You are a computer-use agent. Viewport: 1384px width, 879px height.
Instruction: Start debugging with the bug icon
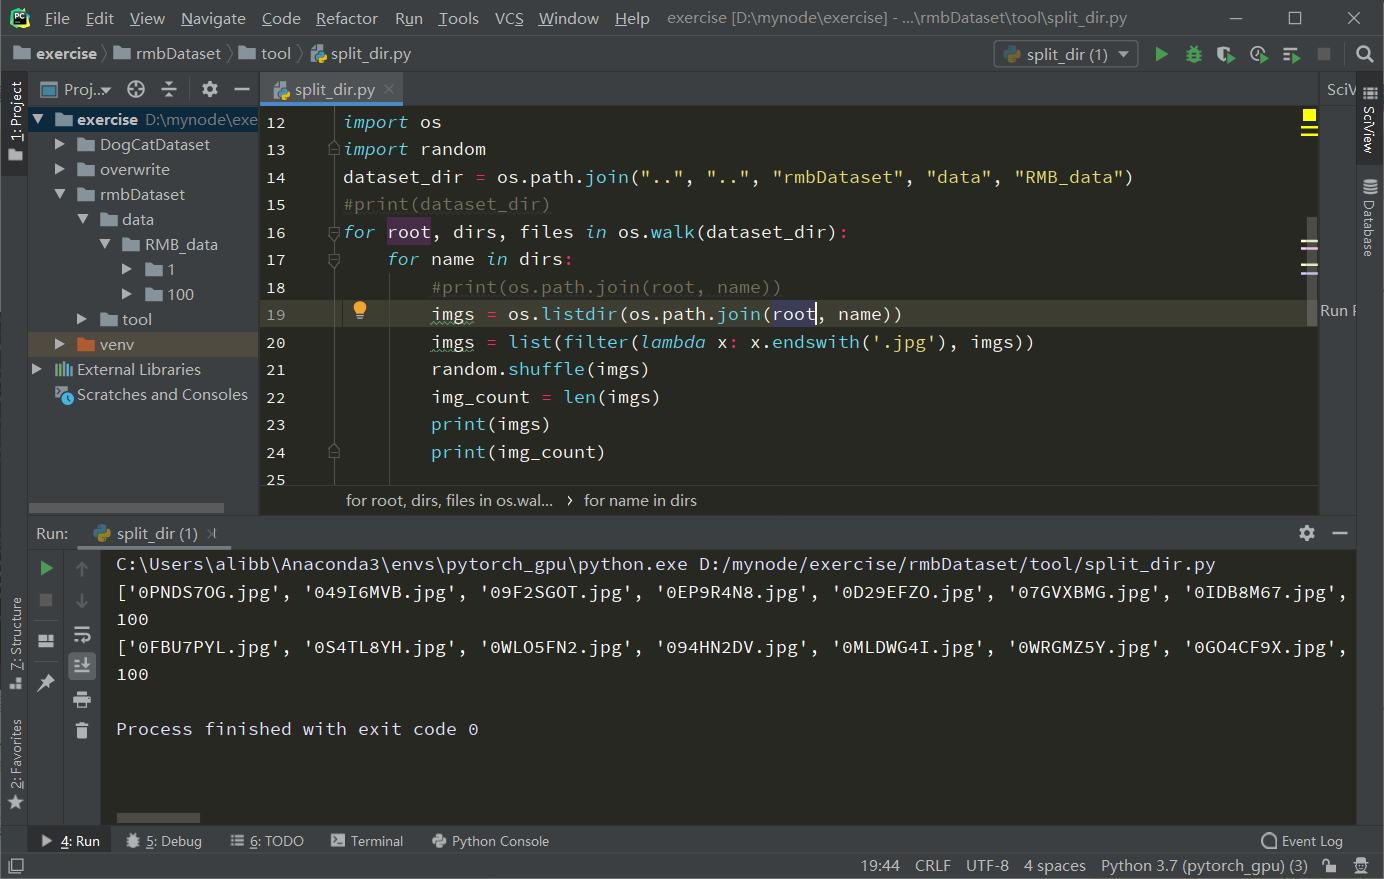tap(1193, 54)
